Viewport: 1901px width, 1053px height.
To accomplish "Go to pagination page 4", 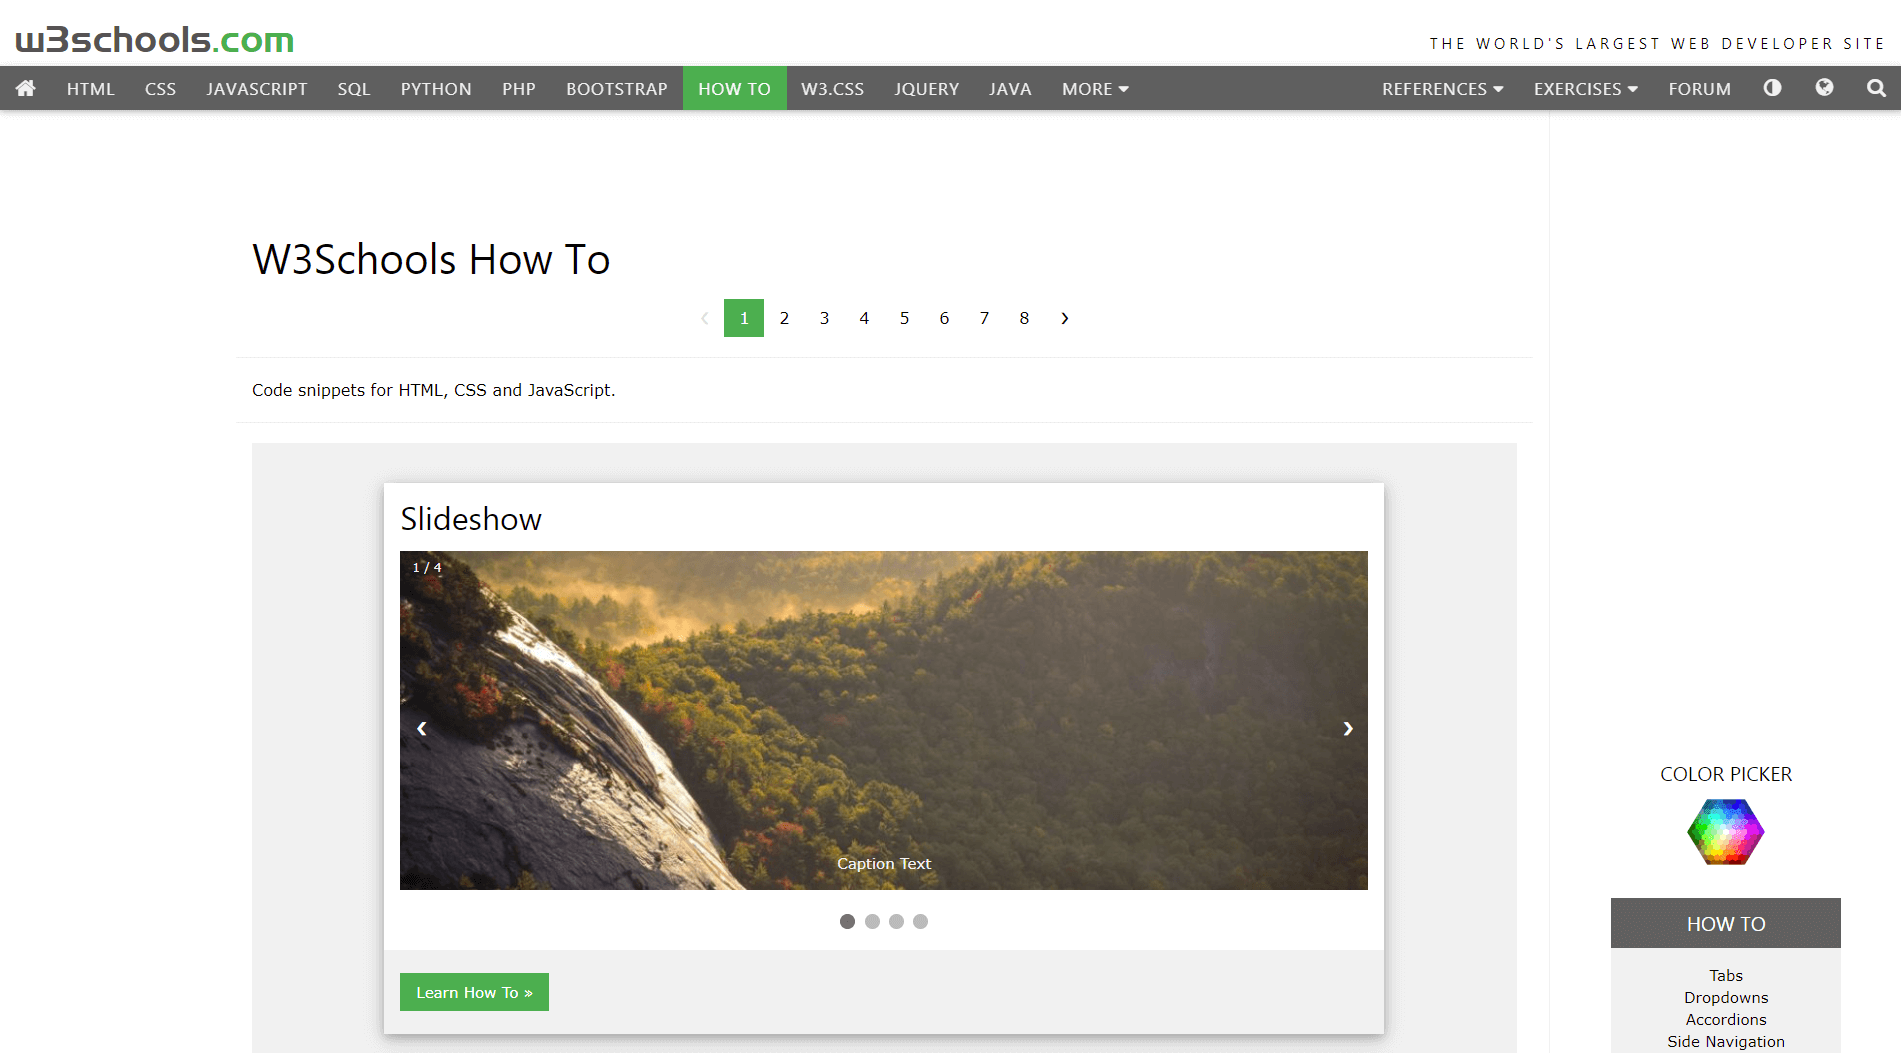I will click(864, 318).
